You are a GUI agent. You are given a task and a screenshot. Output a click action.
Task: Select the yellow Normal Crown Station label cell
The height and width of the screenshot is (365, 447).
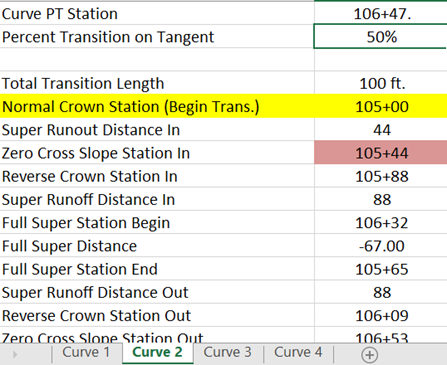click(x=157, y=106)
